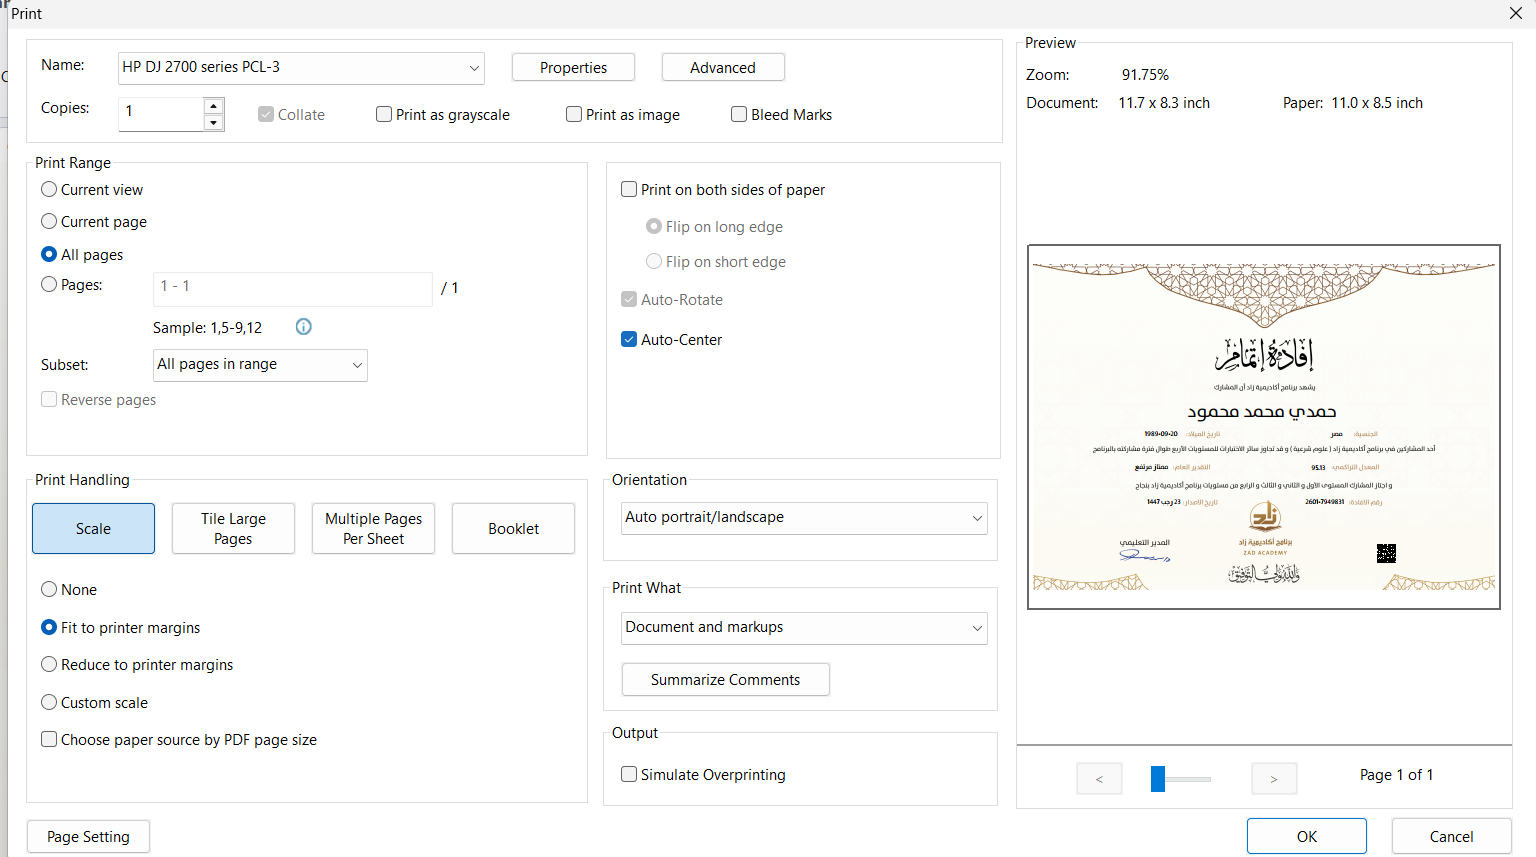Decrease copies with the down spinner arrow
The width and height of the screenshot is (1536, 857).
pyautogui.click(x=213, y=123)
